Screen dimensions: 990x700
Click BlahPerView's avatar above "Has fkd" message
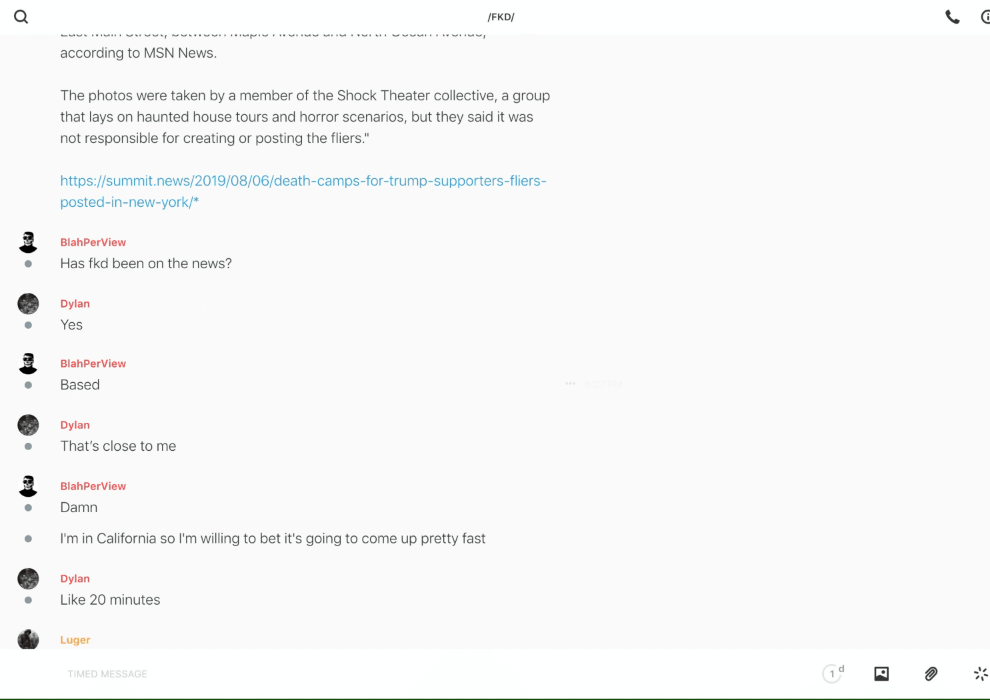click(28, 242)
